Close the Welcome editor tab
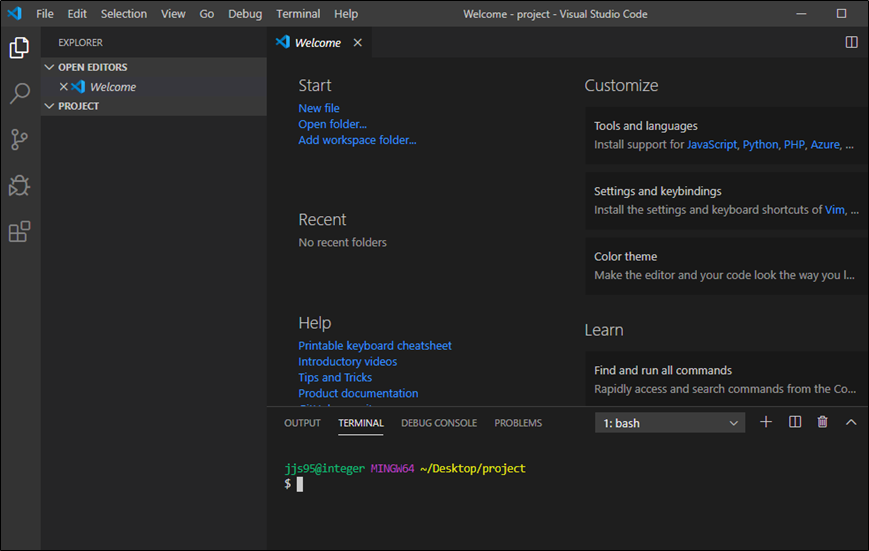 (x=357, y=43)
